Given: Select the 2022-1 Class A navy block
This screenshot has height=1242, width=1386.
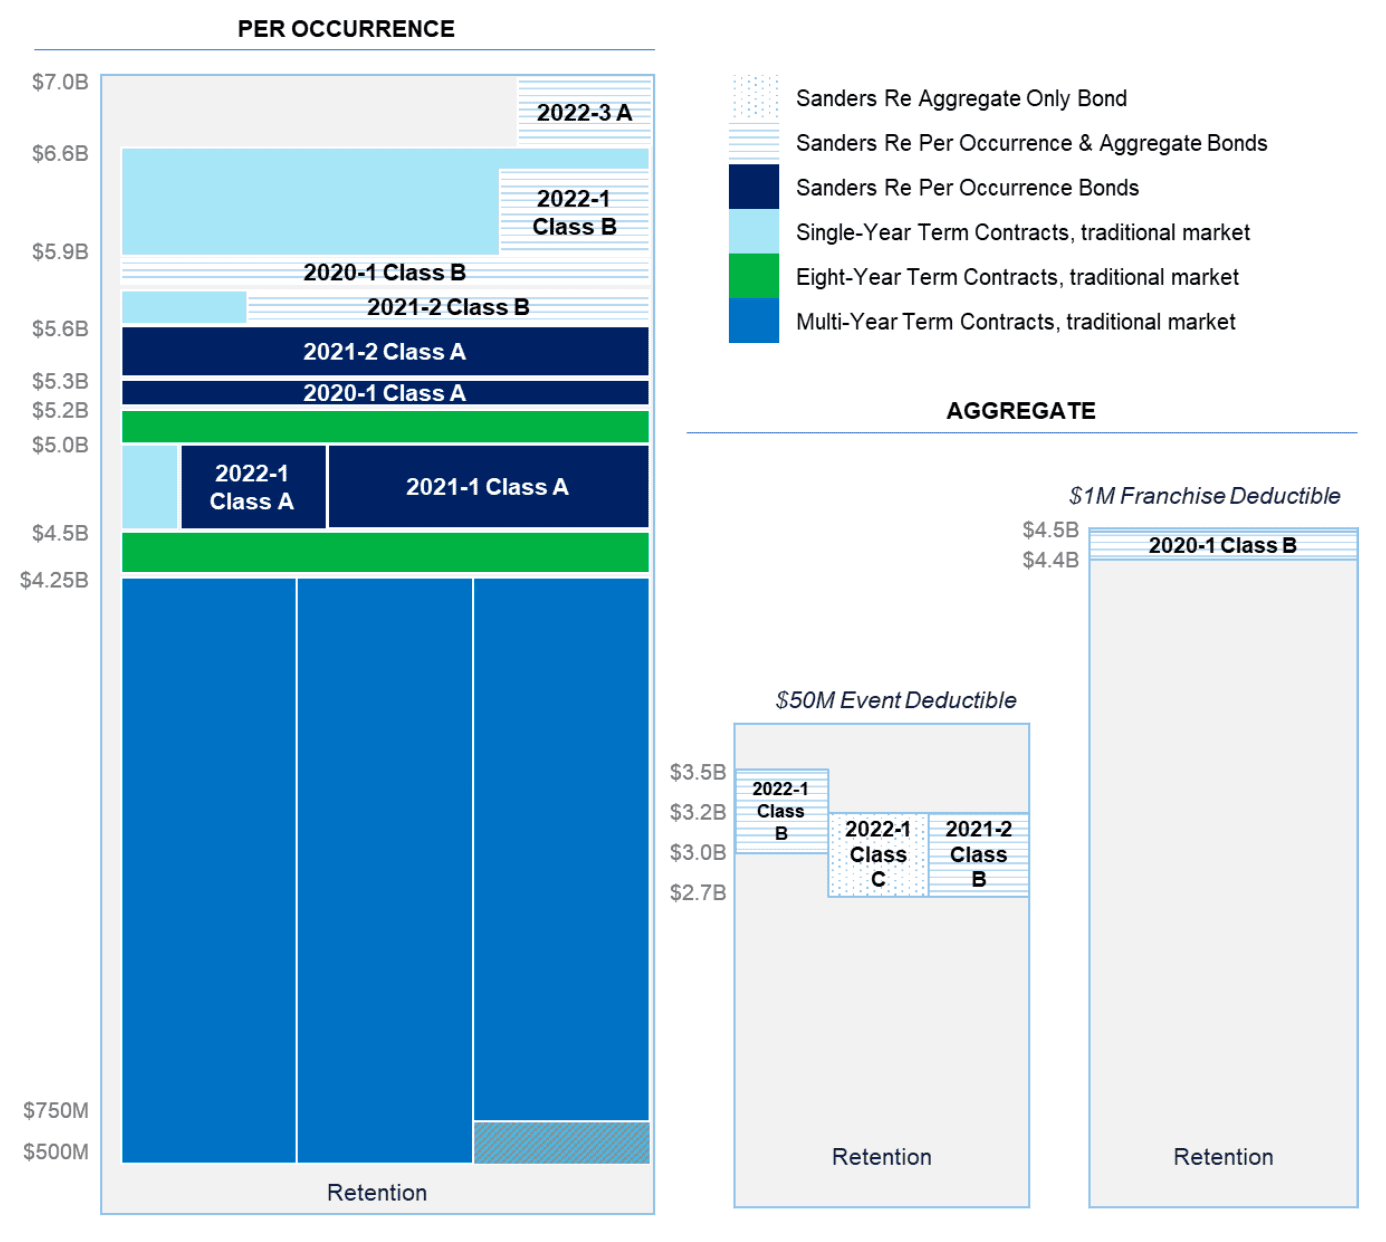Looking at the screenshot, I should [252, 487].
